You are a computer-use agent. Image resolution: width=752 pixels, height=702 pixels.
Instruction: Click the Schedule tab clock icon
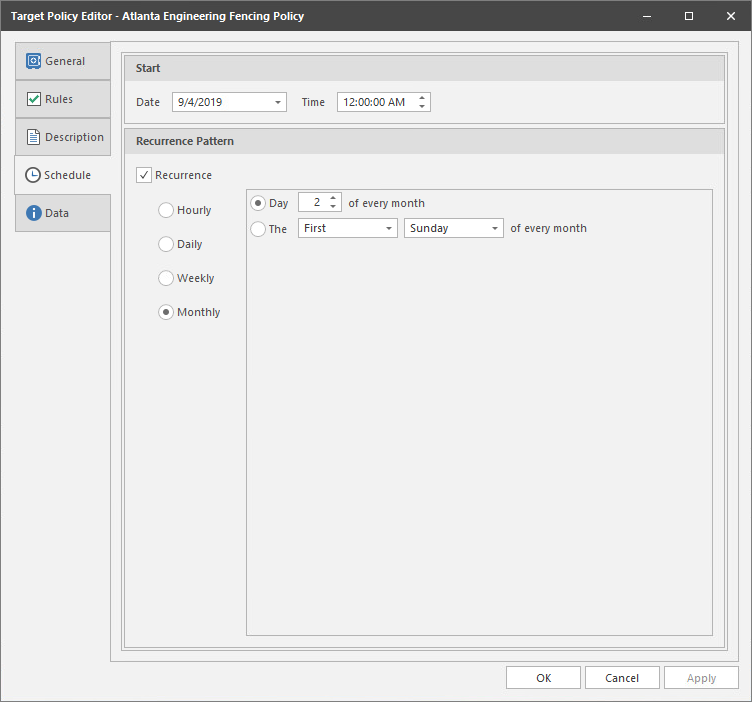click(33, 175)
